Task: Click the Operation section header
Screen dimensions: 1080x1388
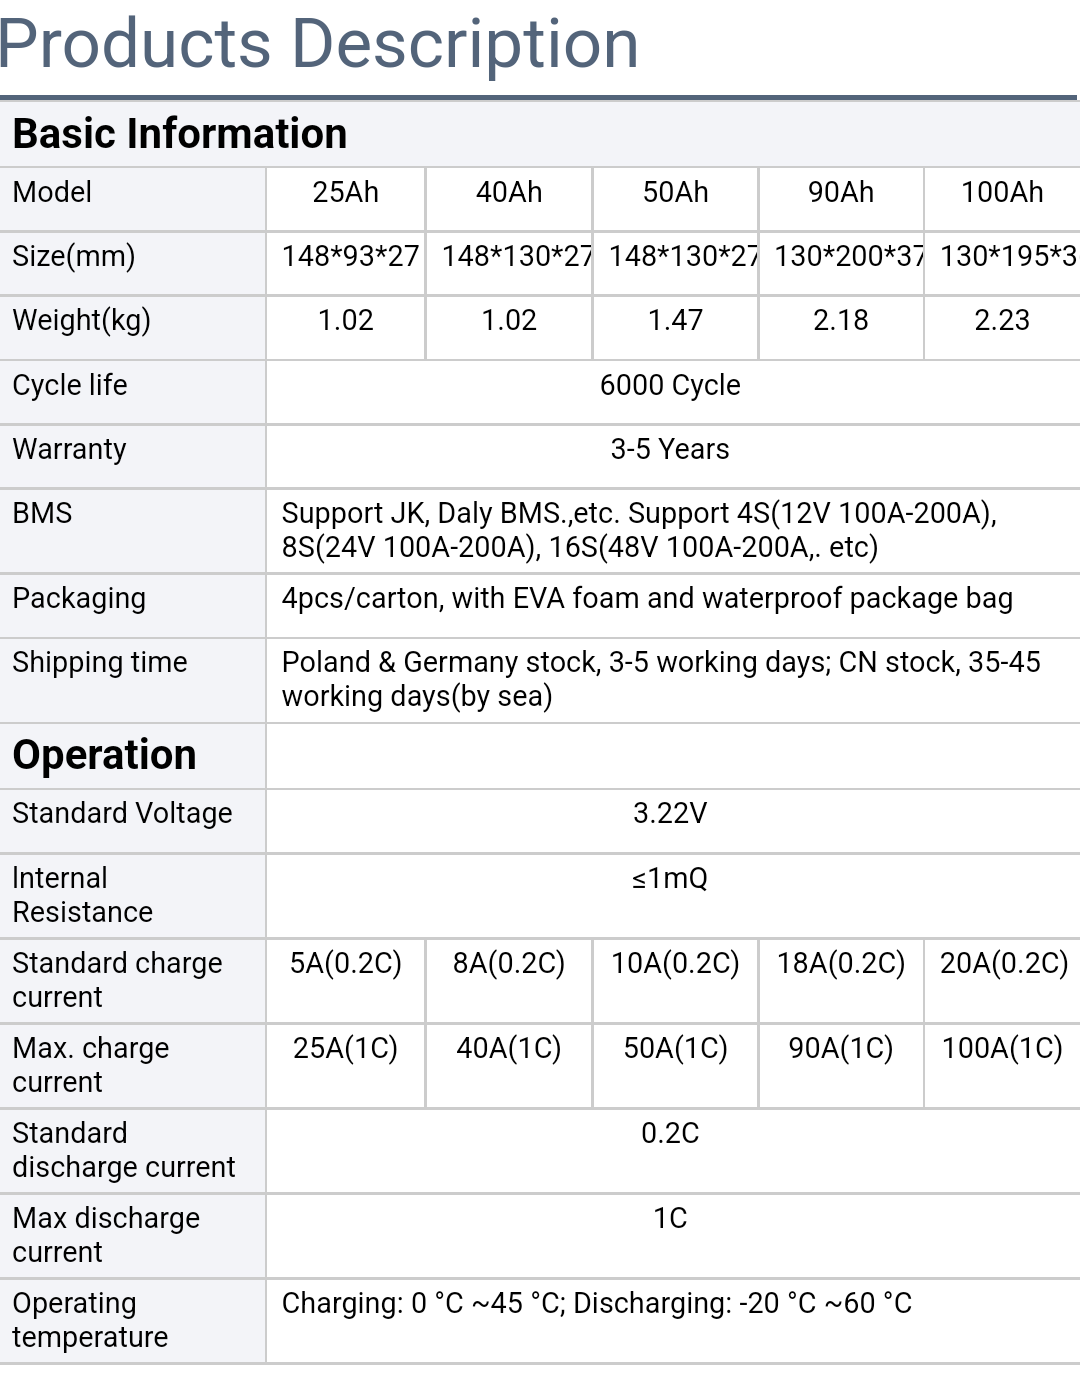Action: point(104,755)
